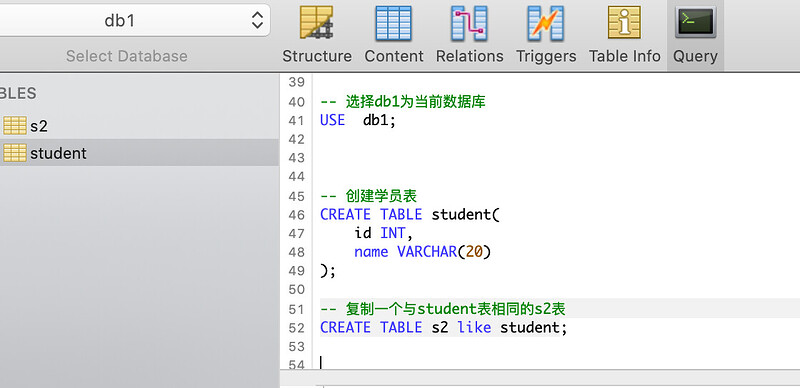Open the Relations view icon
Screen dimensions: 800x388
coord(469,23)
